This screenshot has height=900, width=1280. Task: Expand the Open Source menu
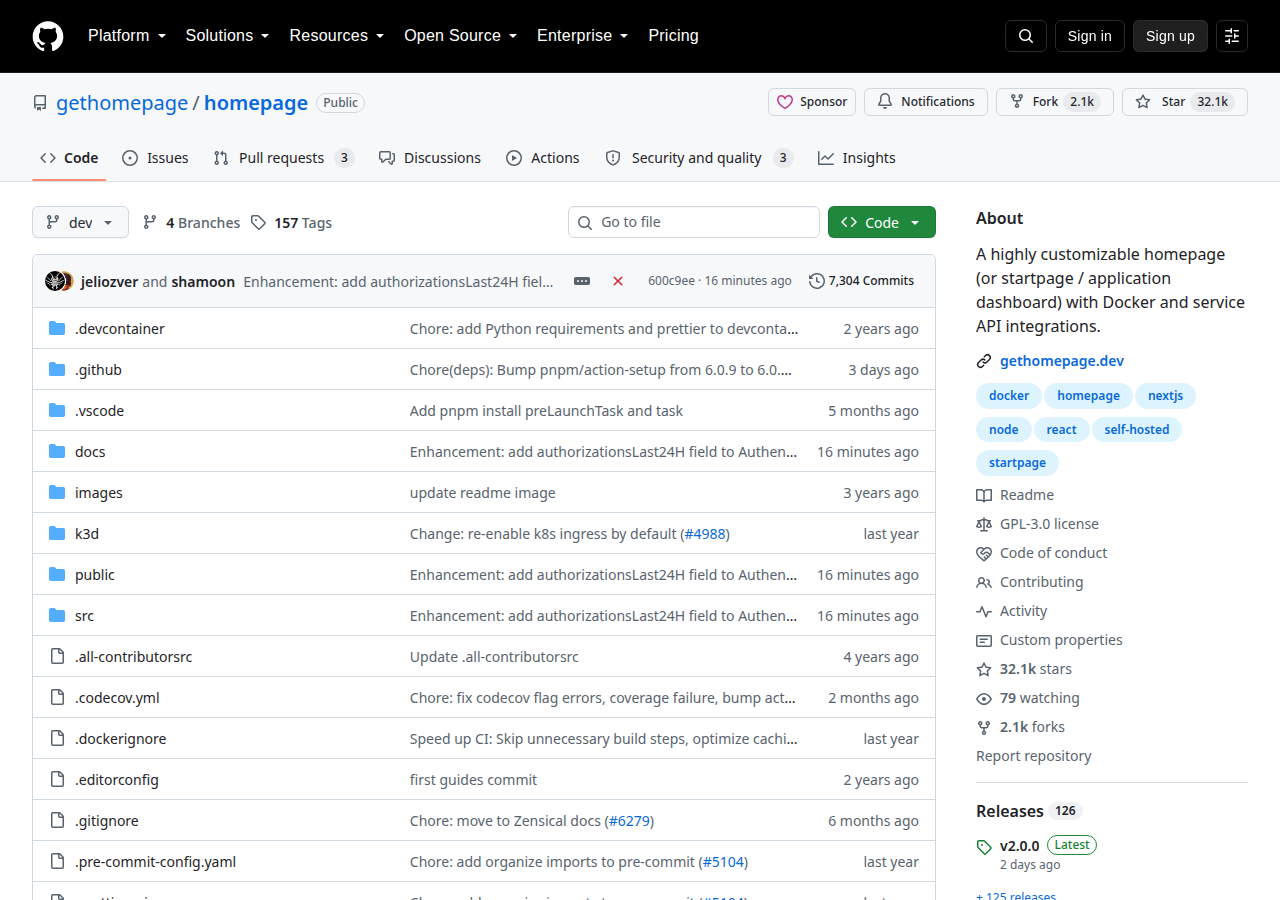click(460, 36)
